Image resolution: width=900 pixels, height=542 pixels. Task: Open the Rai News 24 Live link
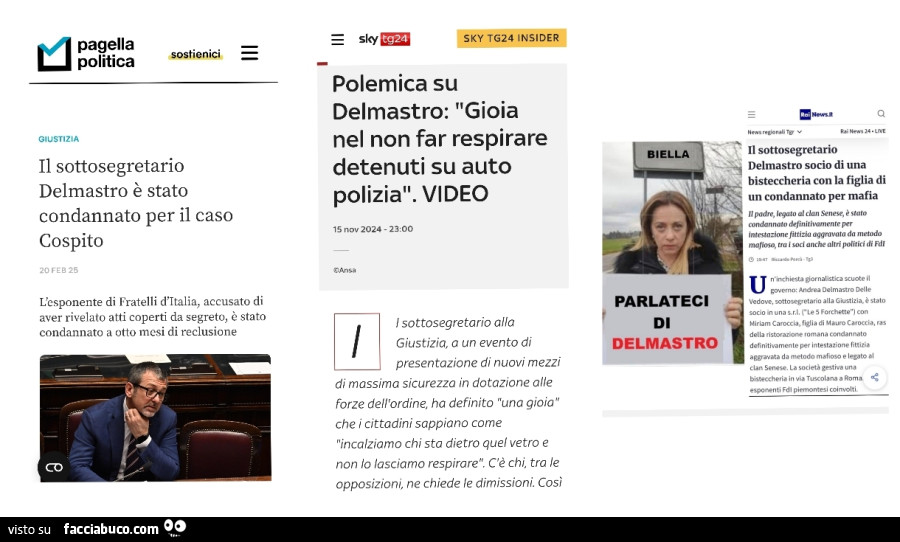pos(862,131)
